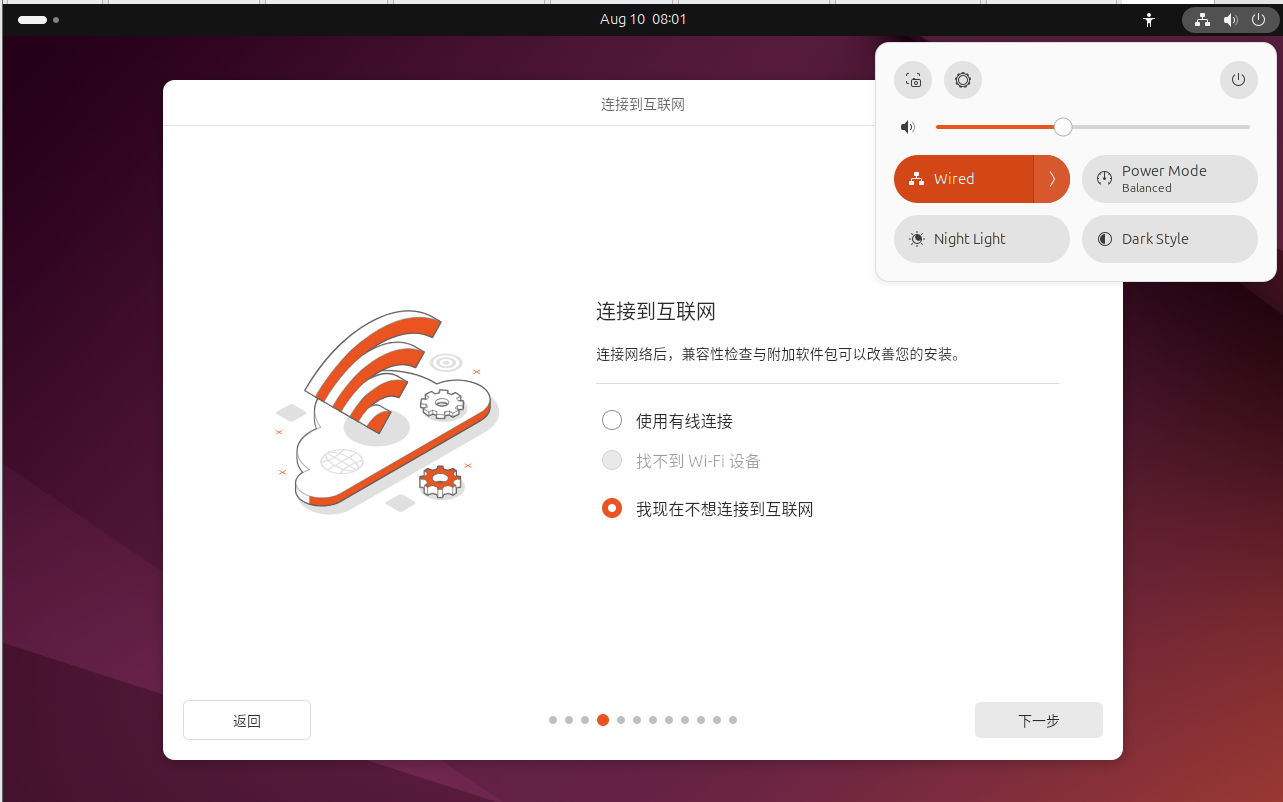This screenshot has height=802, width=1283.
Task: Click the volume icon in the top bar
Action: pyautogui.click(x=1230, y=19)
